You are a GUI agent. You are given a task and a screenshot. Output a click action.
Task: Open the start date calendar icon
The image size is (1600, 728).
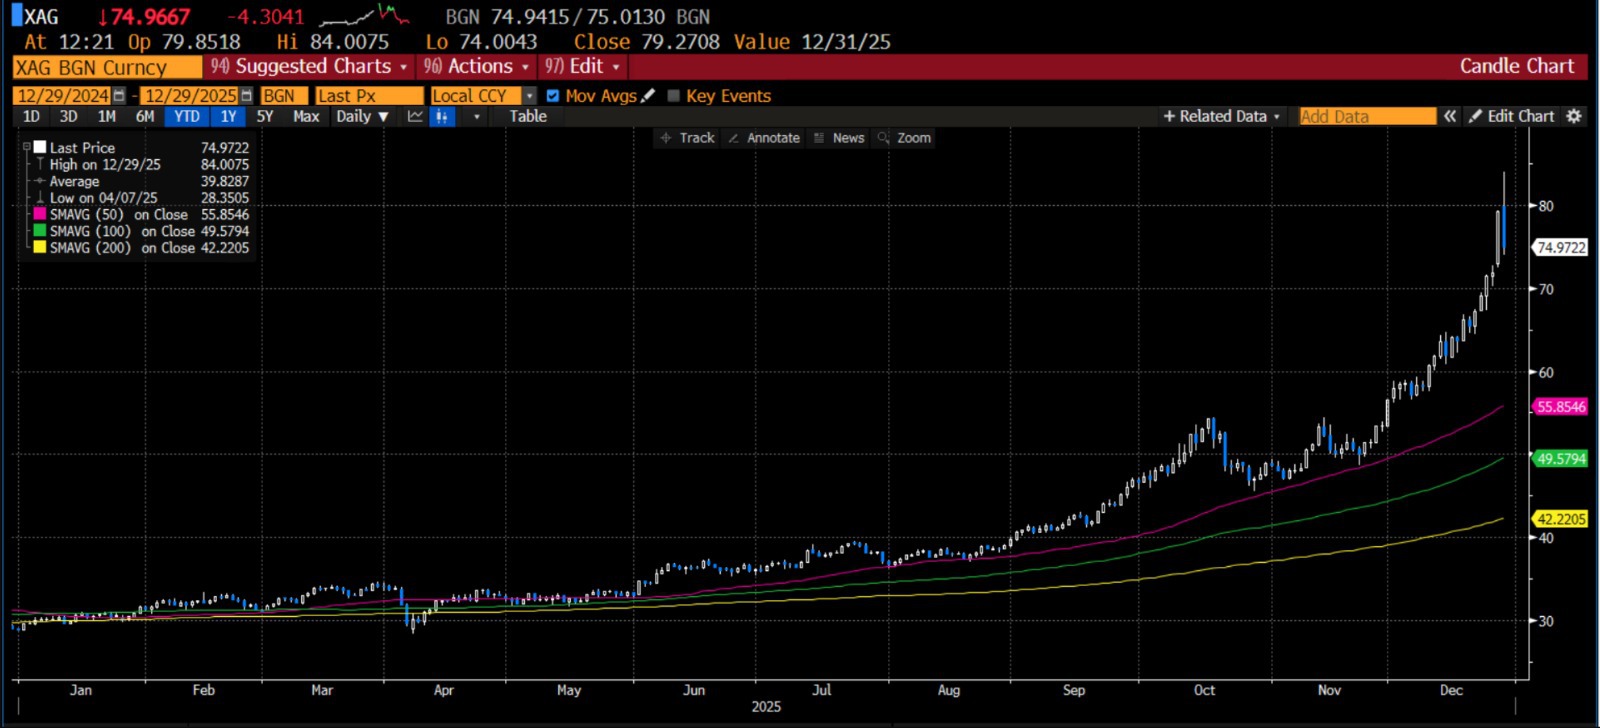(119, 96)
